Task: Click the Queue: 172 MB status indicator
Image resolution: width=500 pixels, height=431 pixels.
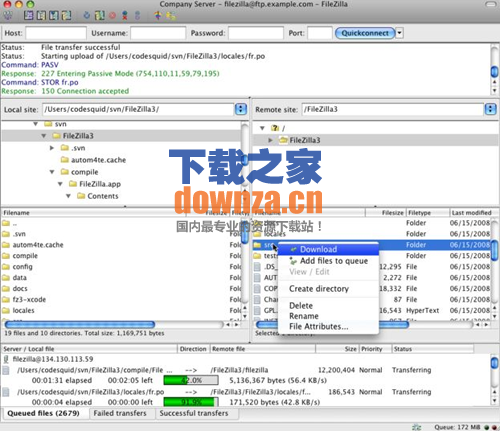Action: (x=457, y=427)
